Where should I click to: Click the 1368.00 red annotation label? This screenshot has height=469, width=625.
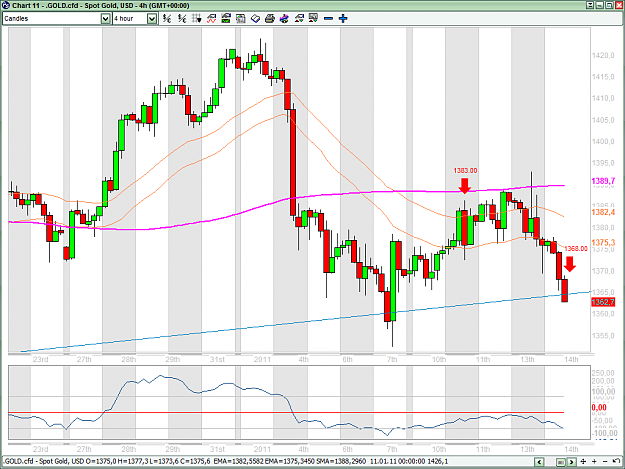(576, 249)
